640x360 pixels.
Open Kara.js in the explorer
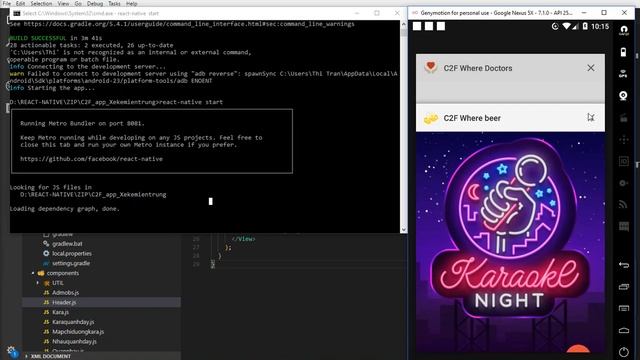[60, 312]
